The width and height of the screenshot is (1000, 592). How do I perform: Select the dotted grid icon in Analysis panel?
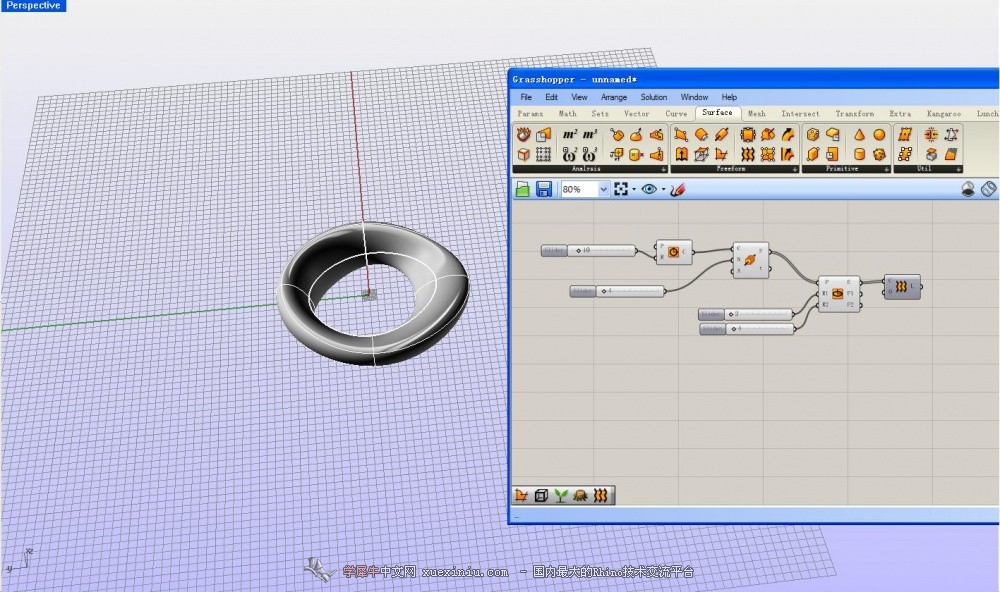click(x=543, y=154)
